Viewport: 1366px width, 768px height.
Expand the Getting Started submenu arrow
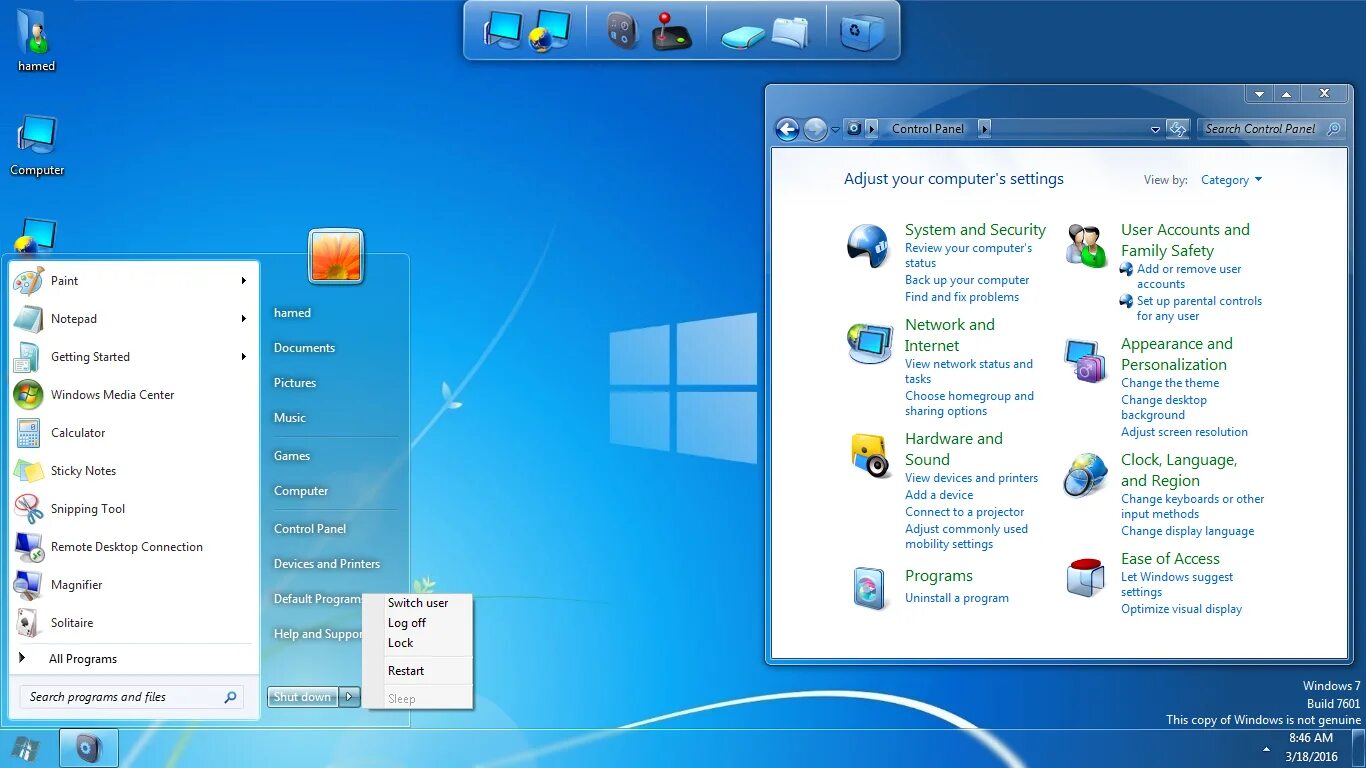tap(243, 357)
